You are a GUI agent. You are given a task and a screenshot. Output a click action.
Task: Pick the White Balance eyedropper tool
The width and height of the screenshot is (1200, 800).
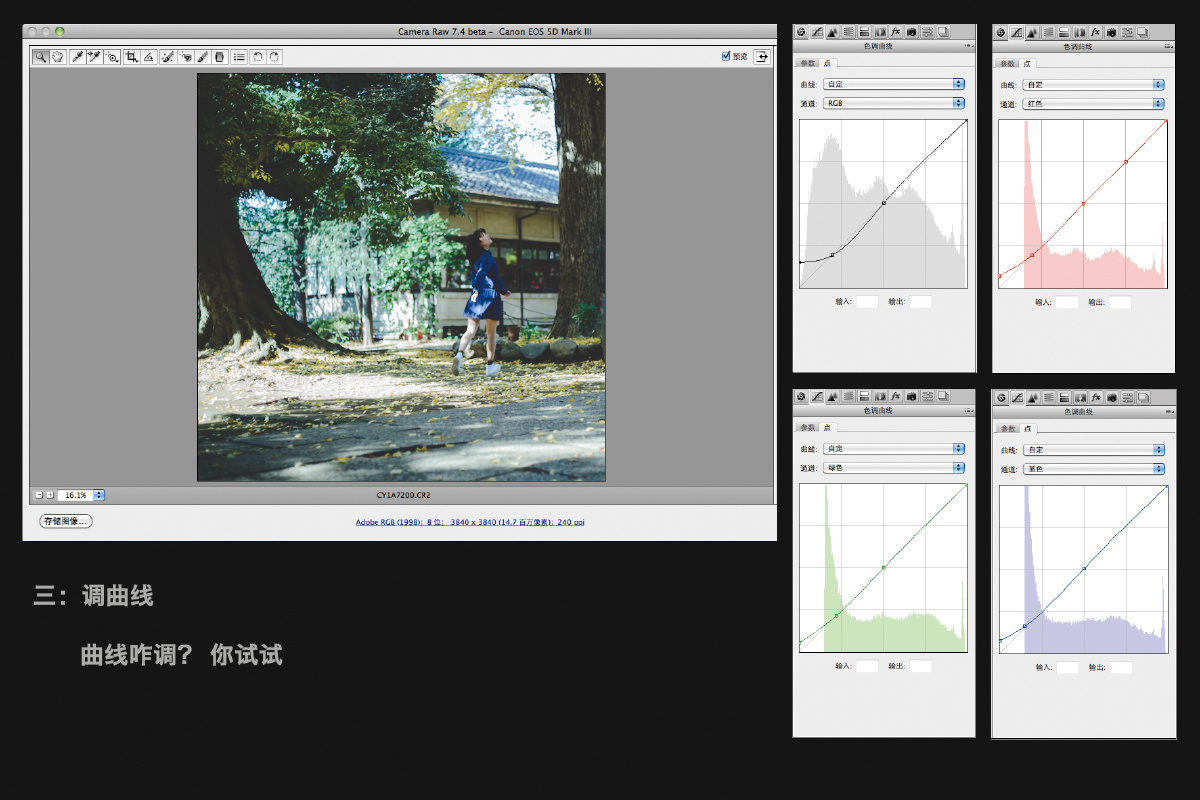coord(77,57)
